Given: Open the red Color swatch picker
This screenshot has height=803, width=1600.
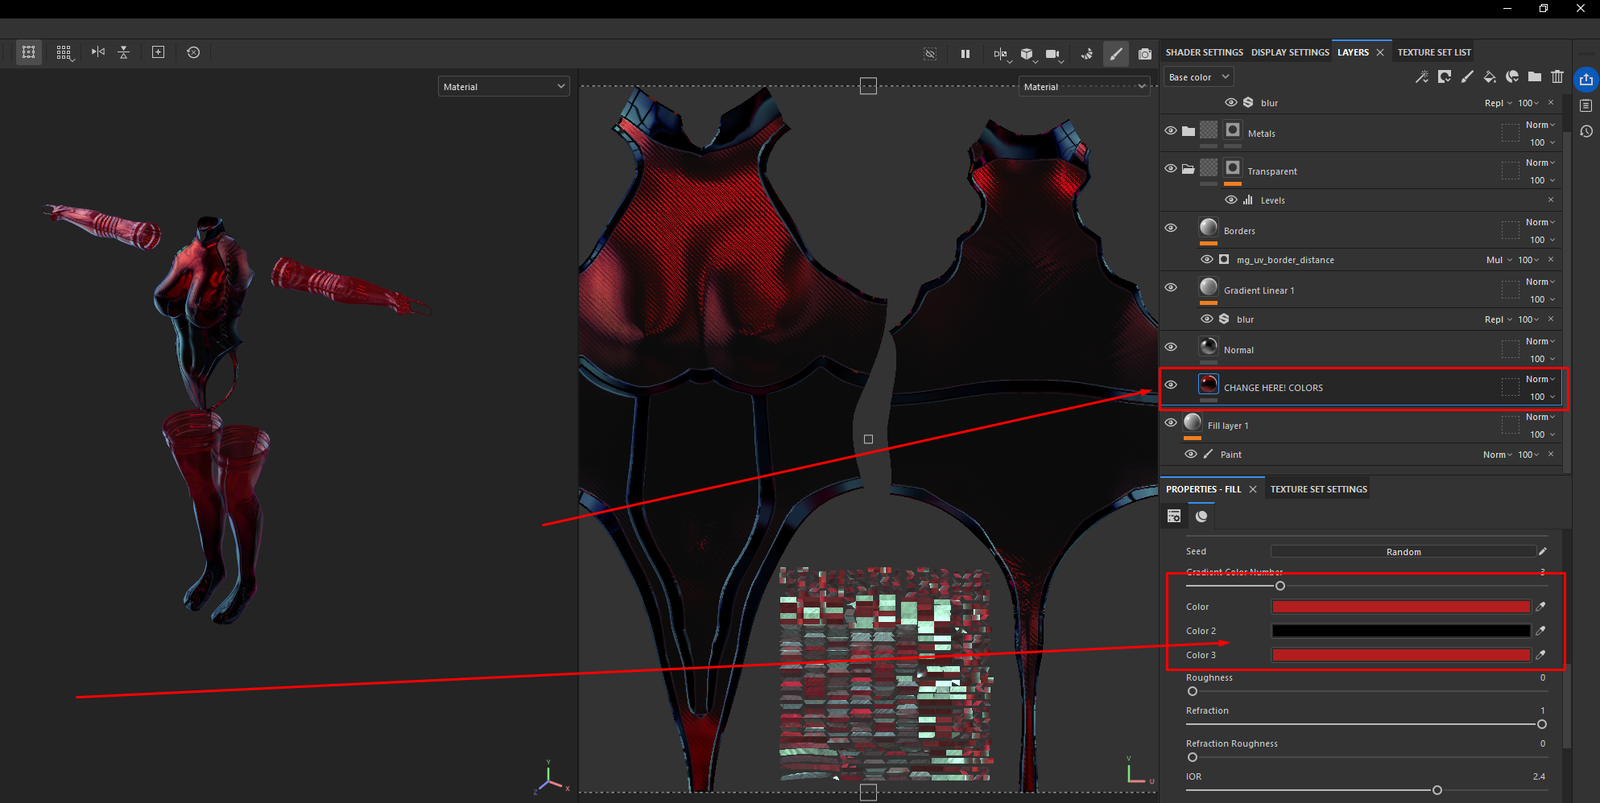Looking at the screenshot, I should coord(1400,606).
